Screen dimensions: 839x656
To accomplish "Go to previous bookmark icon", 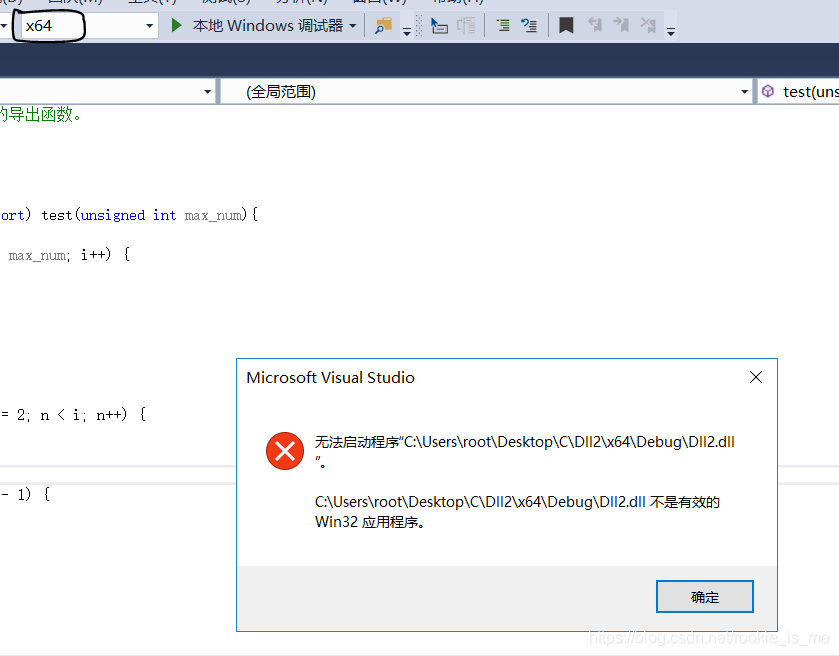I will [594, 25].
